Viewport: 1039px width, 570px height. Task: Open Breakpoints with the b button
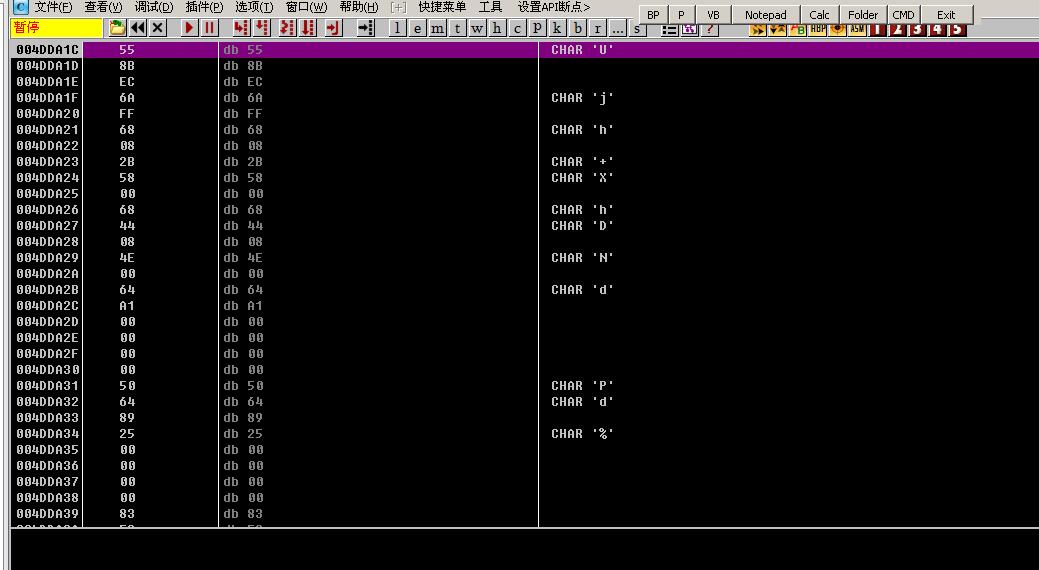point(578,28)
